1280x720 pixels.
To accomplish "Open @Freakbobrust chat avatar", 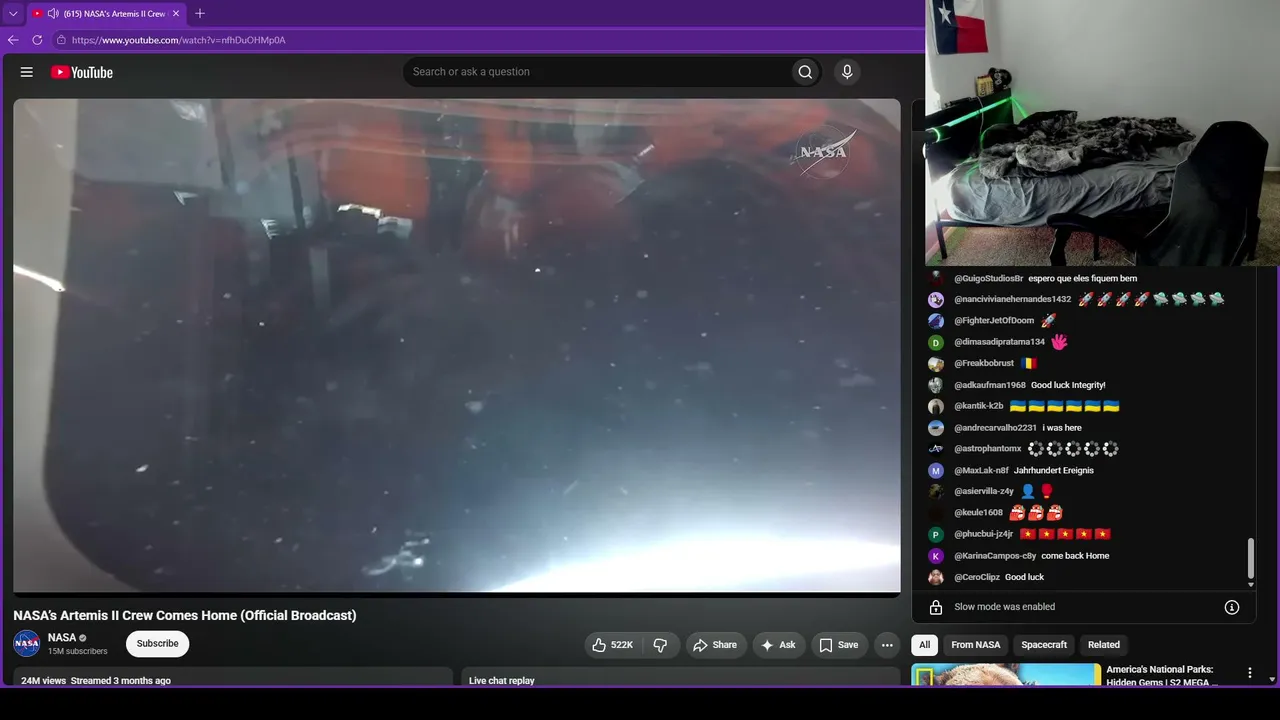I will (936, 364).
